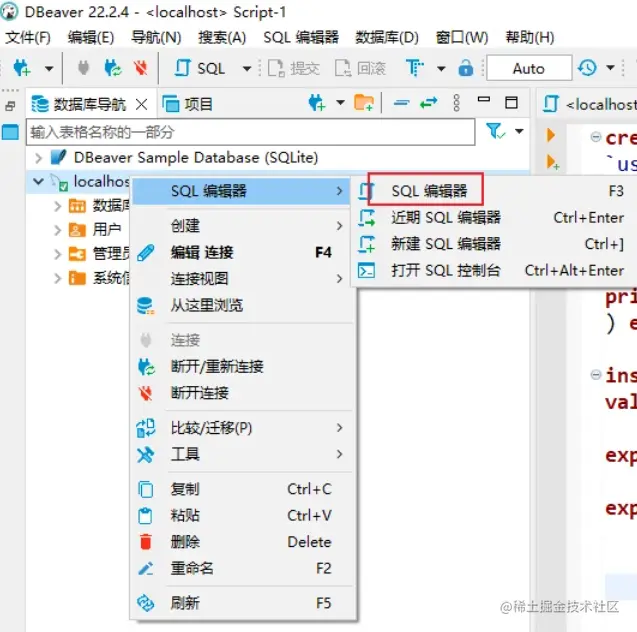Open the 搜索(A) menu

point(222,37)
